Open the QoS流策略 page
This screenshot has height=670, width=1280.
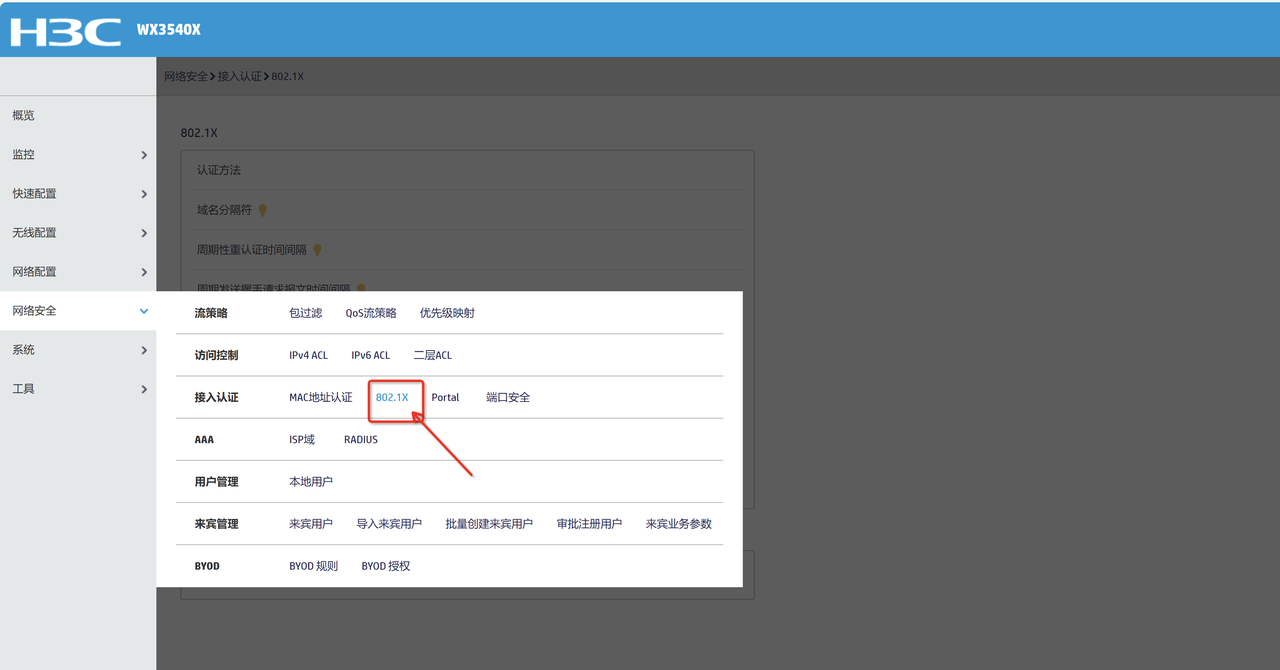371,313
